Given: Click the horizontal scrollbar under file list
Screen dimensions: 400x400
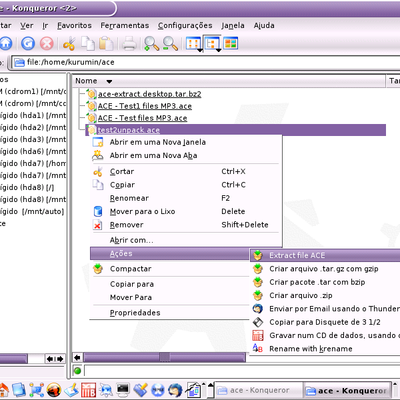Looking at the screenshot, I should [x=164, y=357].
